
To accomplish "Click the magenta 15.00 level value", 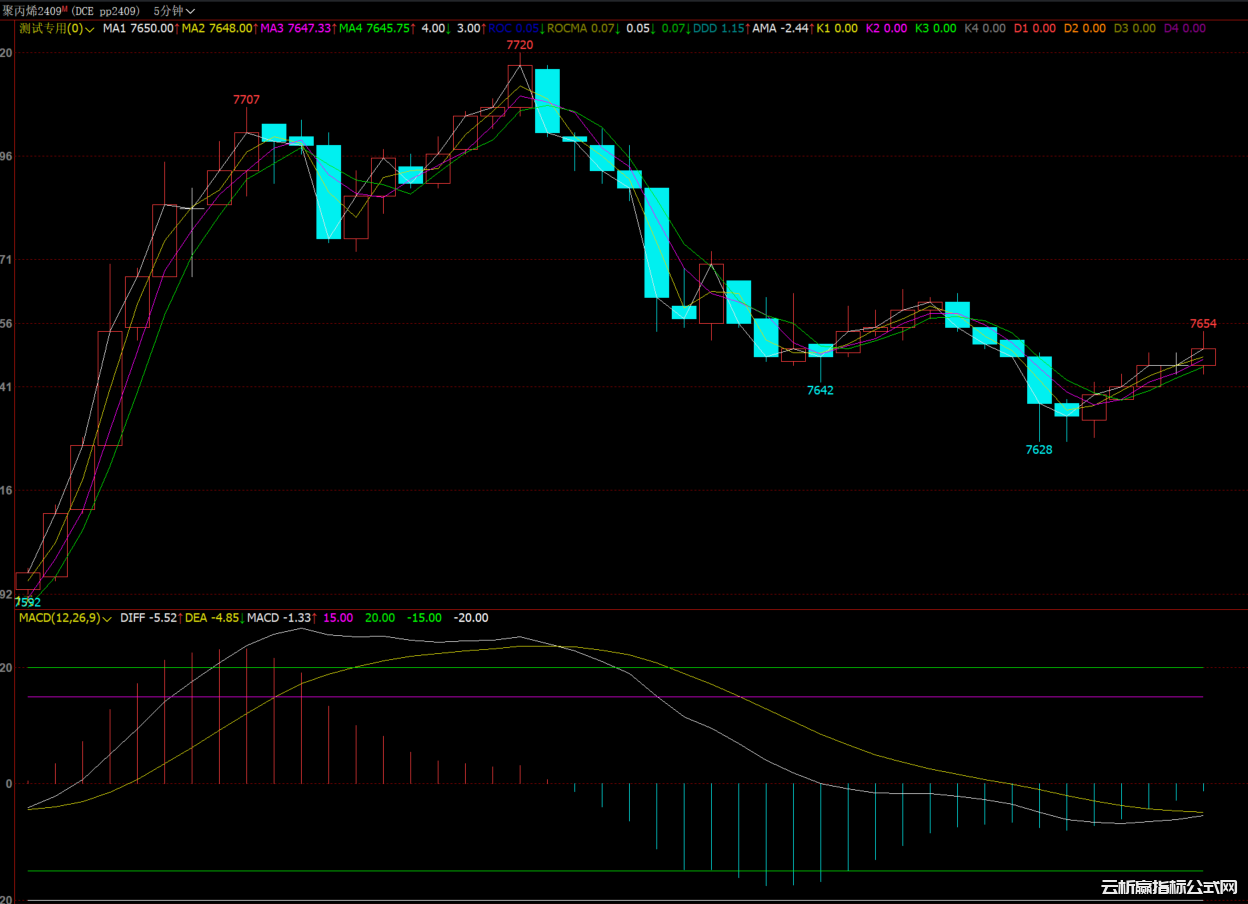I will point(339,618).
